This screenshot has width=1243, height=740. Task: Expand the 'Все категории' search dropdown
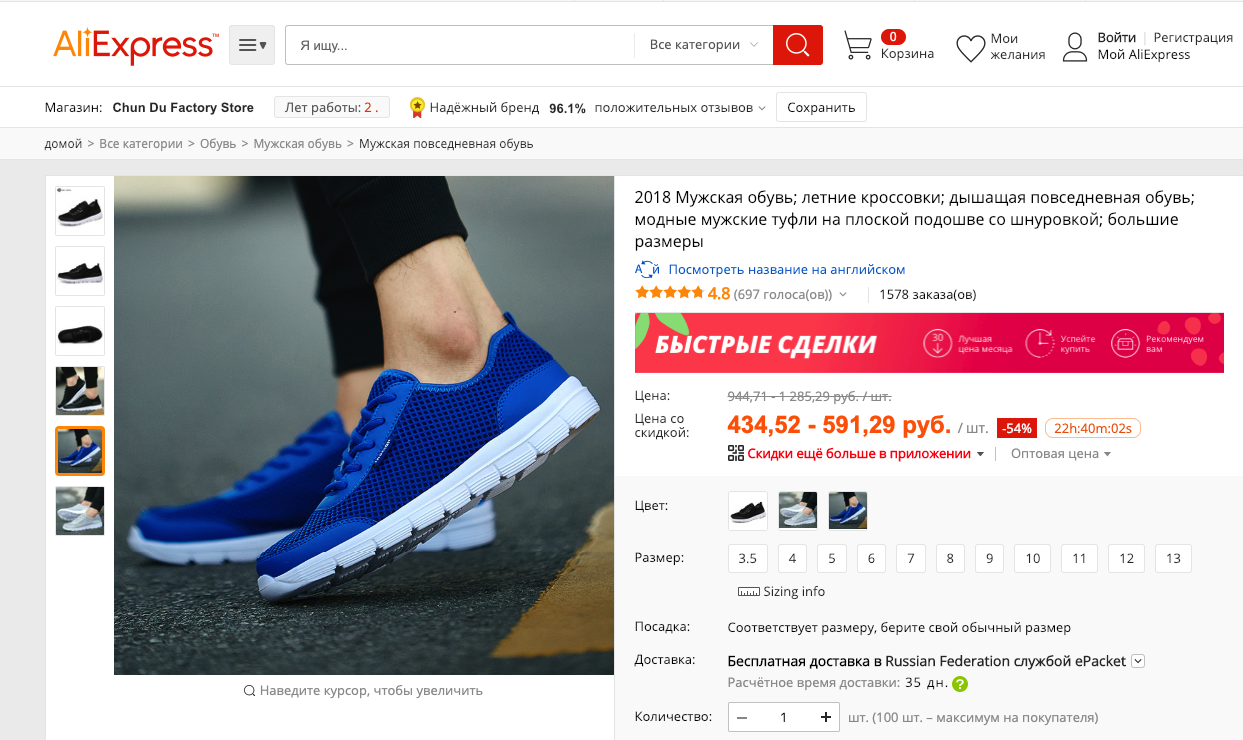point(704,45)
